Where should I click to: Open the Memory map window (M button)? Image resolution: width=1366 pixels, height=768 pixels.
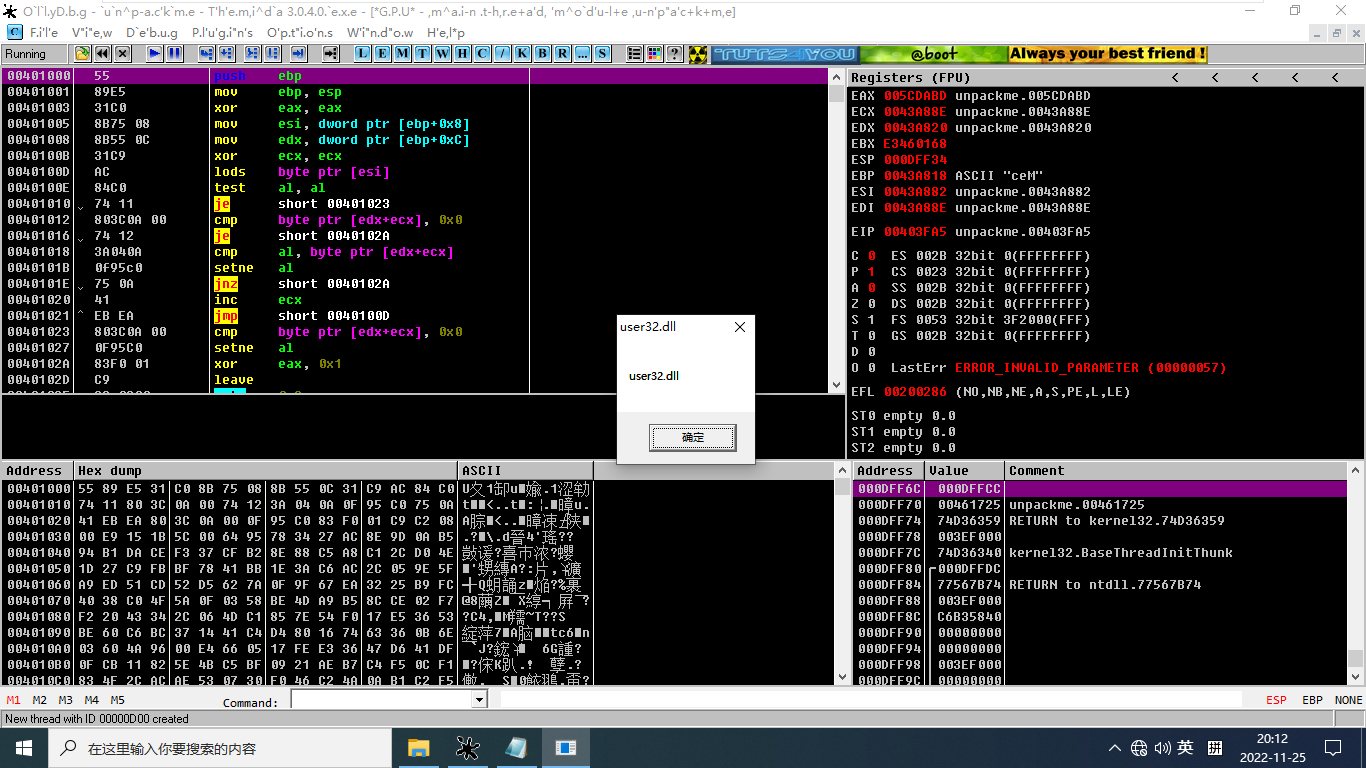[x=402, y=54]
